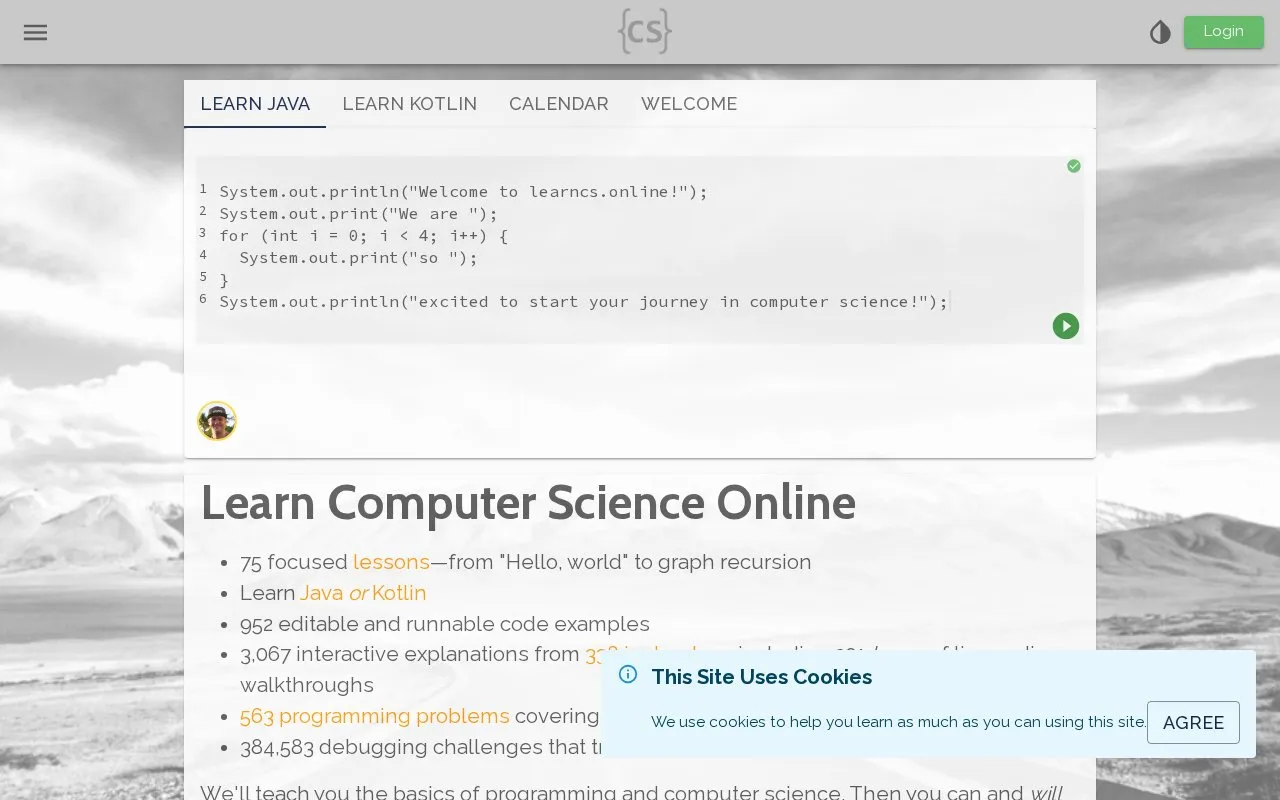Open the hamburger navigation menu
Viewport: 1280px width, 800px height.
pyautogui.click(x=35, y=32)
